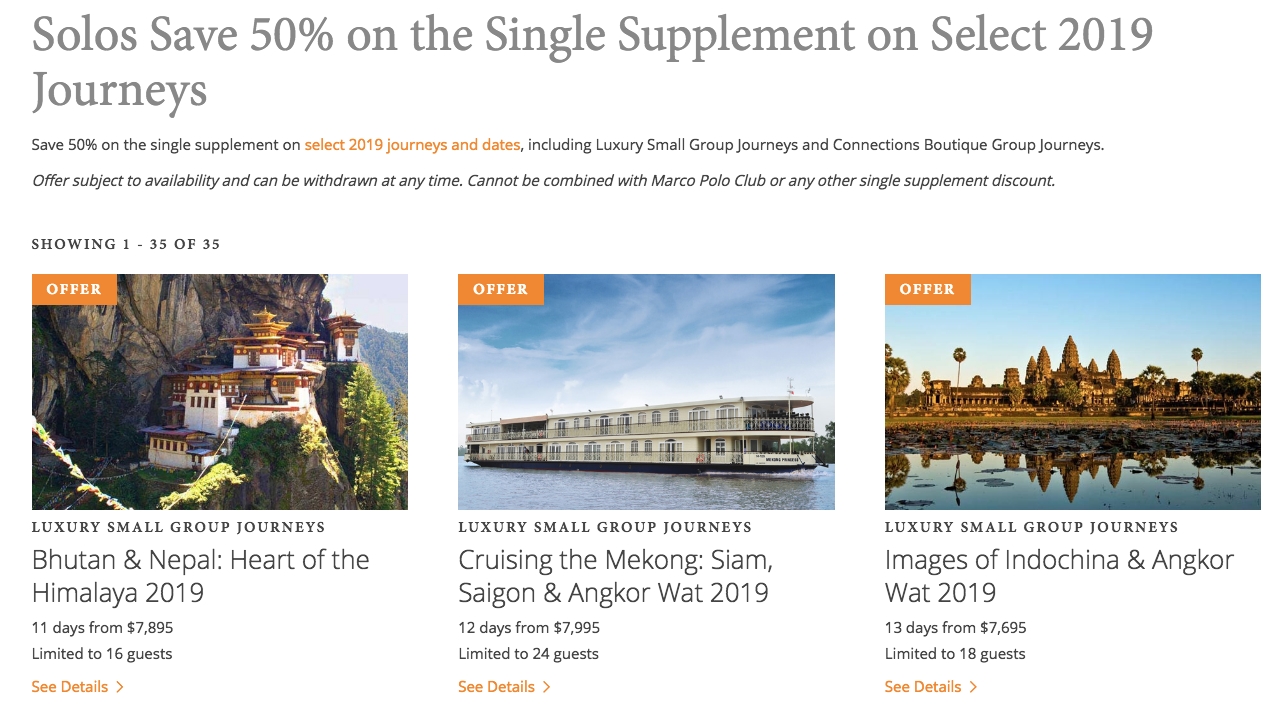This screenshot has height=721, width=1283.
Task: Open the 'Cruising the Mekong' journey title
Action: pyautogui.click(x=615, y=576)
